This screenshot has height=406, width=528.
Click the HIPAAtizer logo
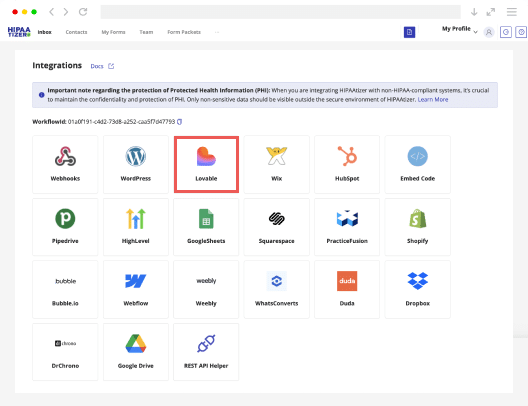[x=19, y=32]
